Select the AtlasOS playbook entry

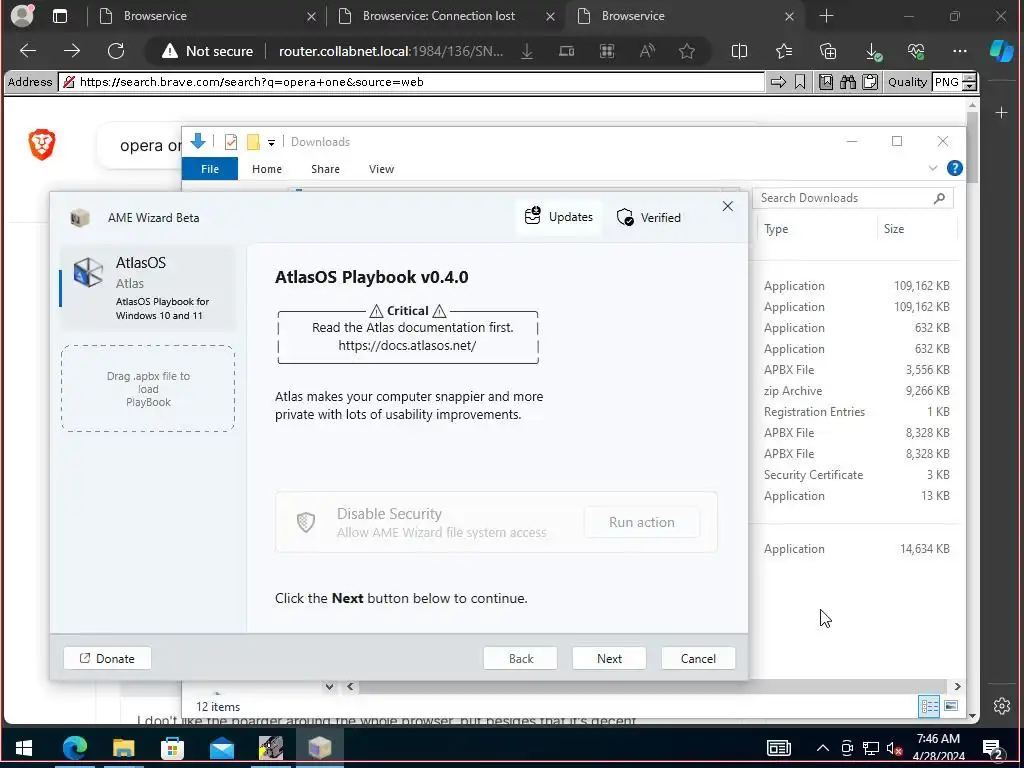148,288
